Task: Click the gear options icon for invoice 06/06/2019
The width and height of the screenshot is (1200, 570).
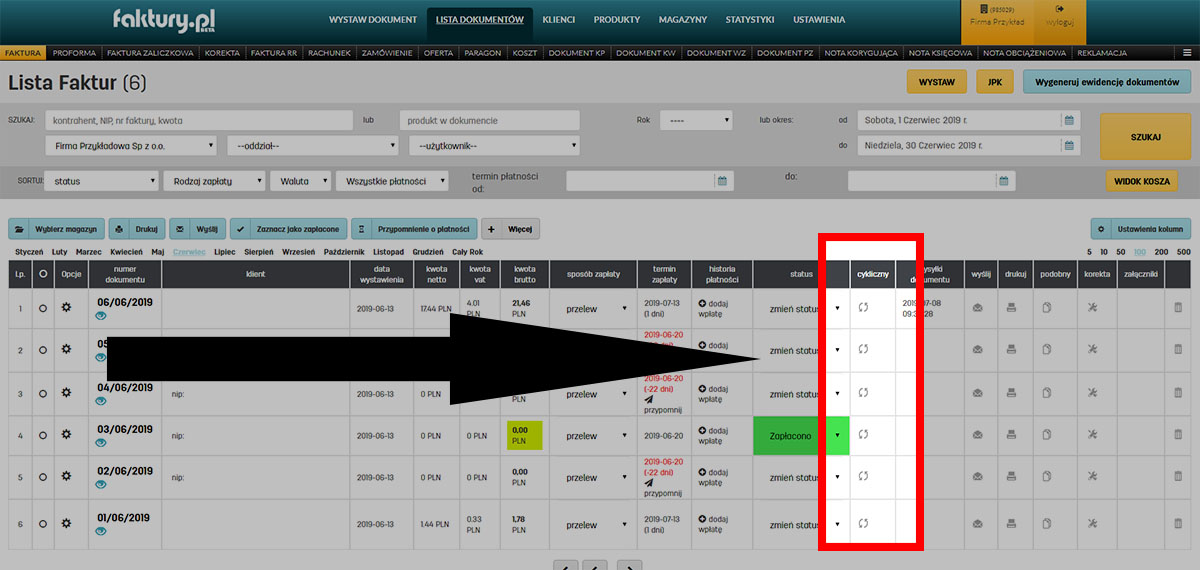Action: coord(67,307)
